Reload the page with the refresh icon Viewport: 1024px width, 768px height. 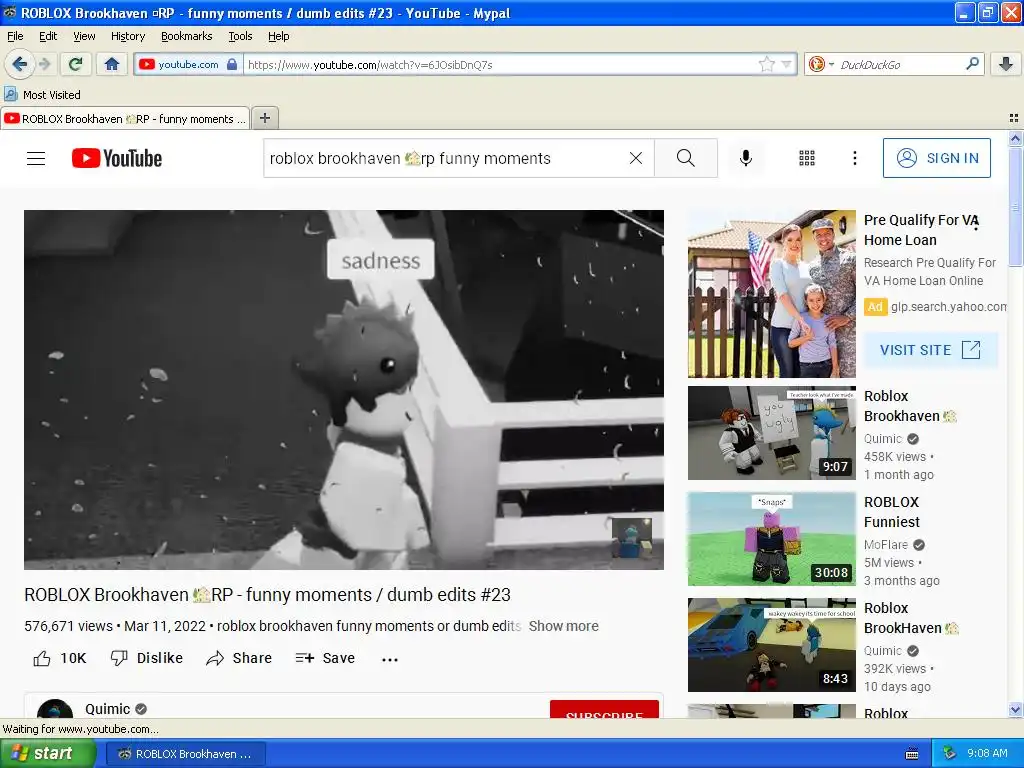coord(75,64)
